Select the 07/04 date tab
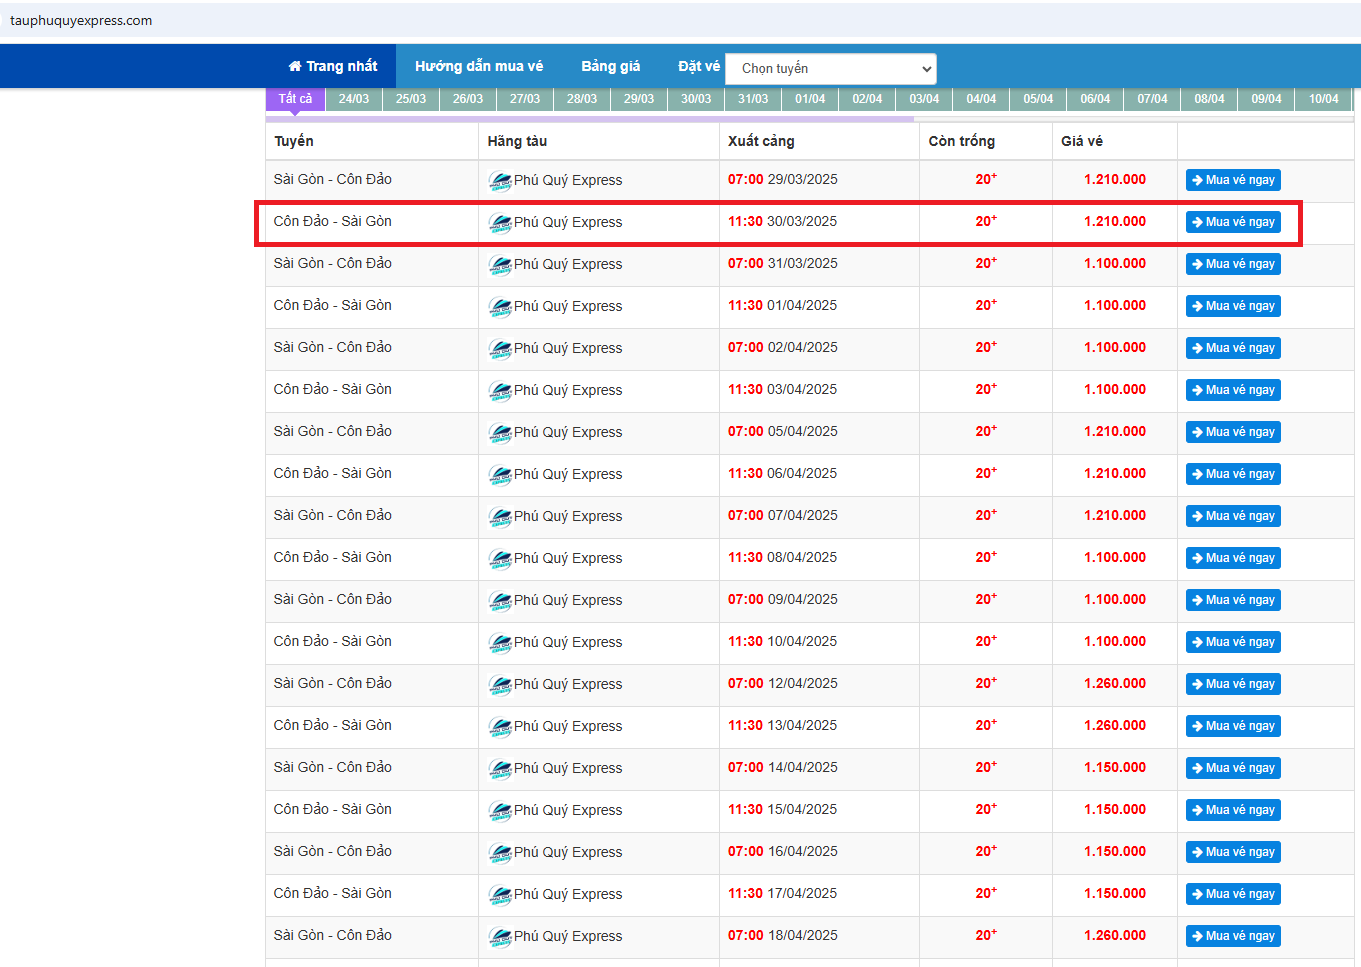This screenshot has height=967, width=1361. click(x=1152, y=99)
